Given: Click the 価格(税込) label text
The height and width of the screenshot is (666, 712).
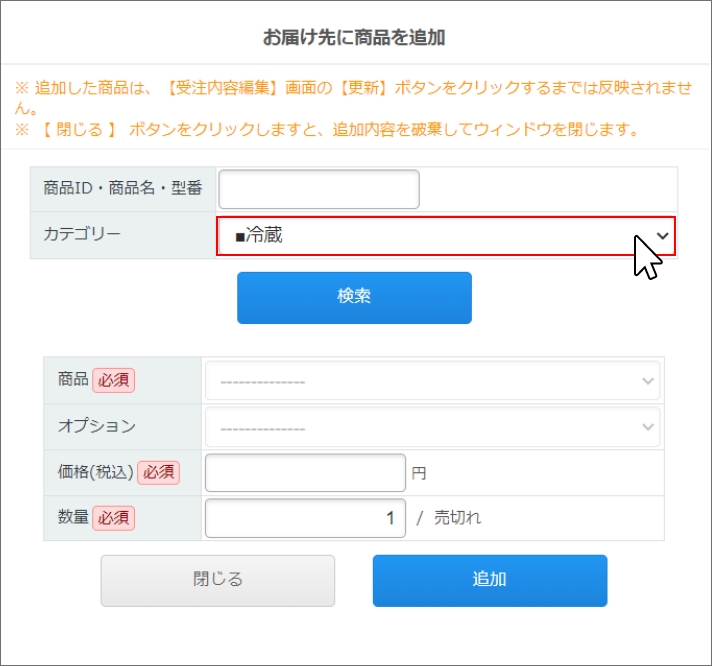Looking at the screenshot, I should click(94, 472).
